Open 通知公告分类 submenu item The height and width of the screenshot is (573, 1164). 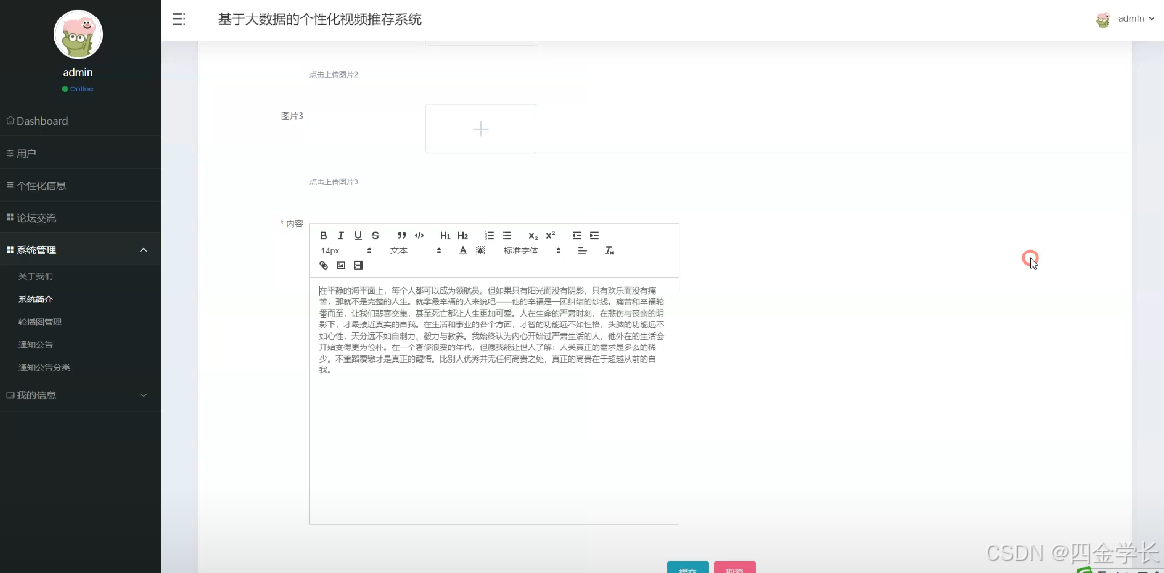click(45, 367)
